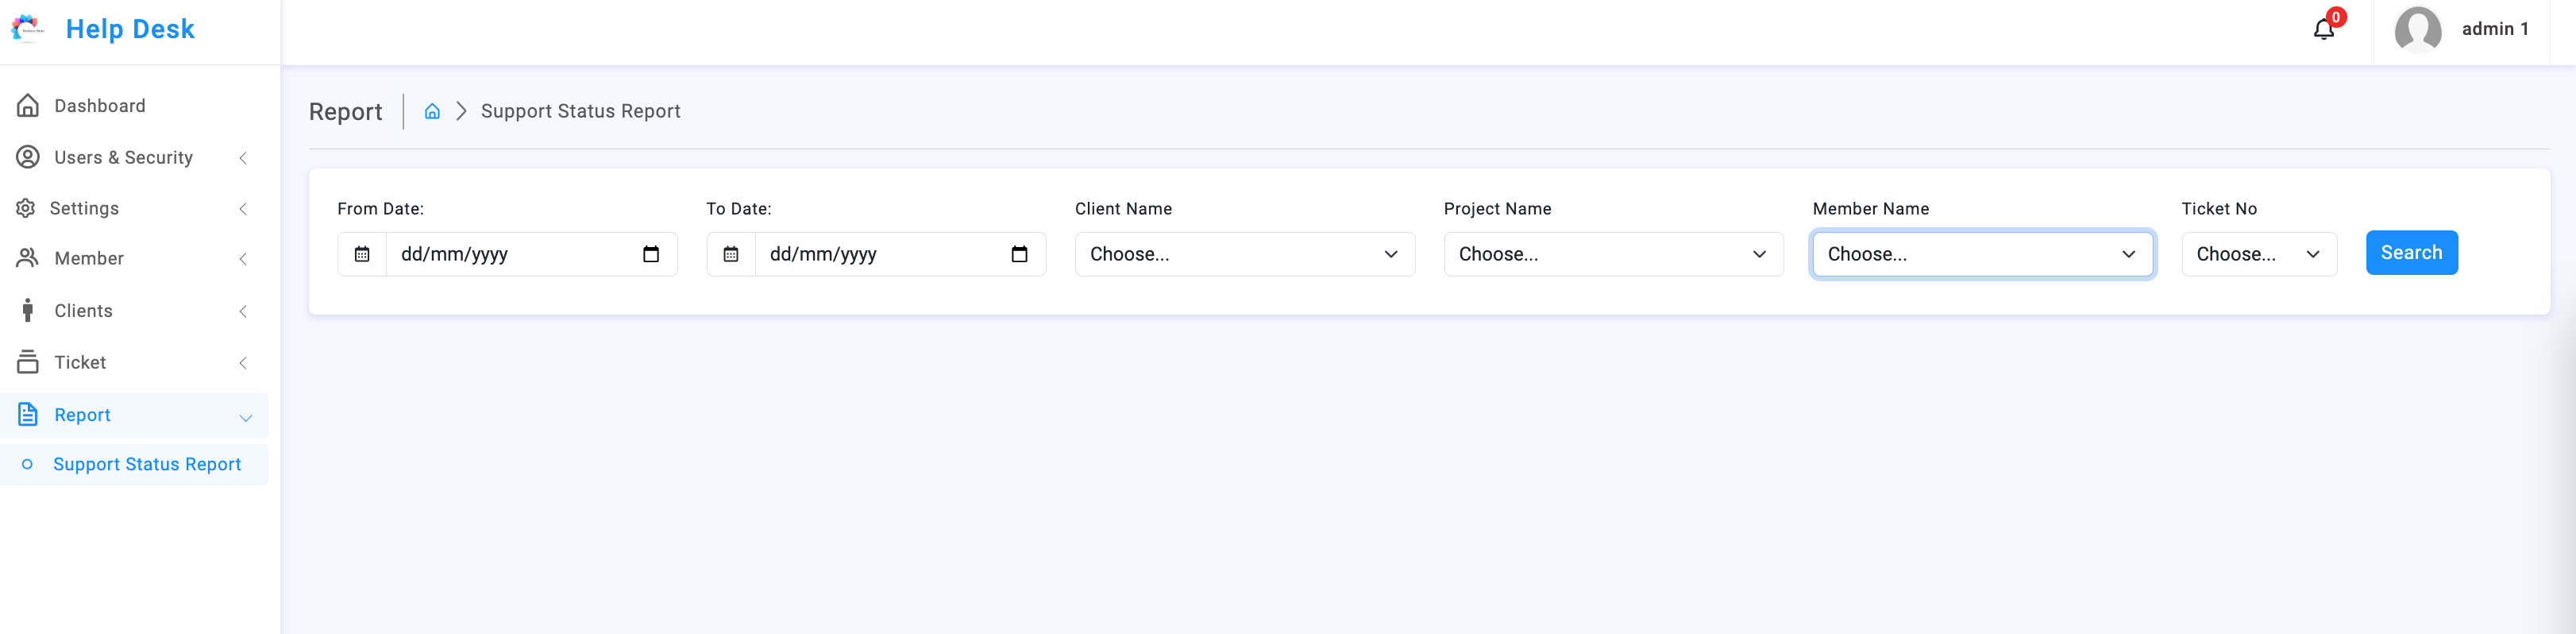The image size is (2576, 634).
Task: Click calendar icon left of To Date
Action: 731,254
